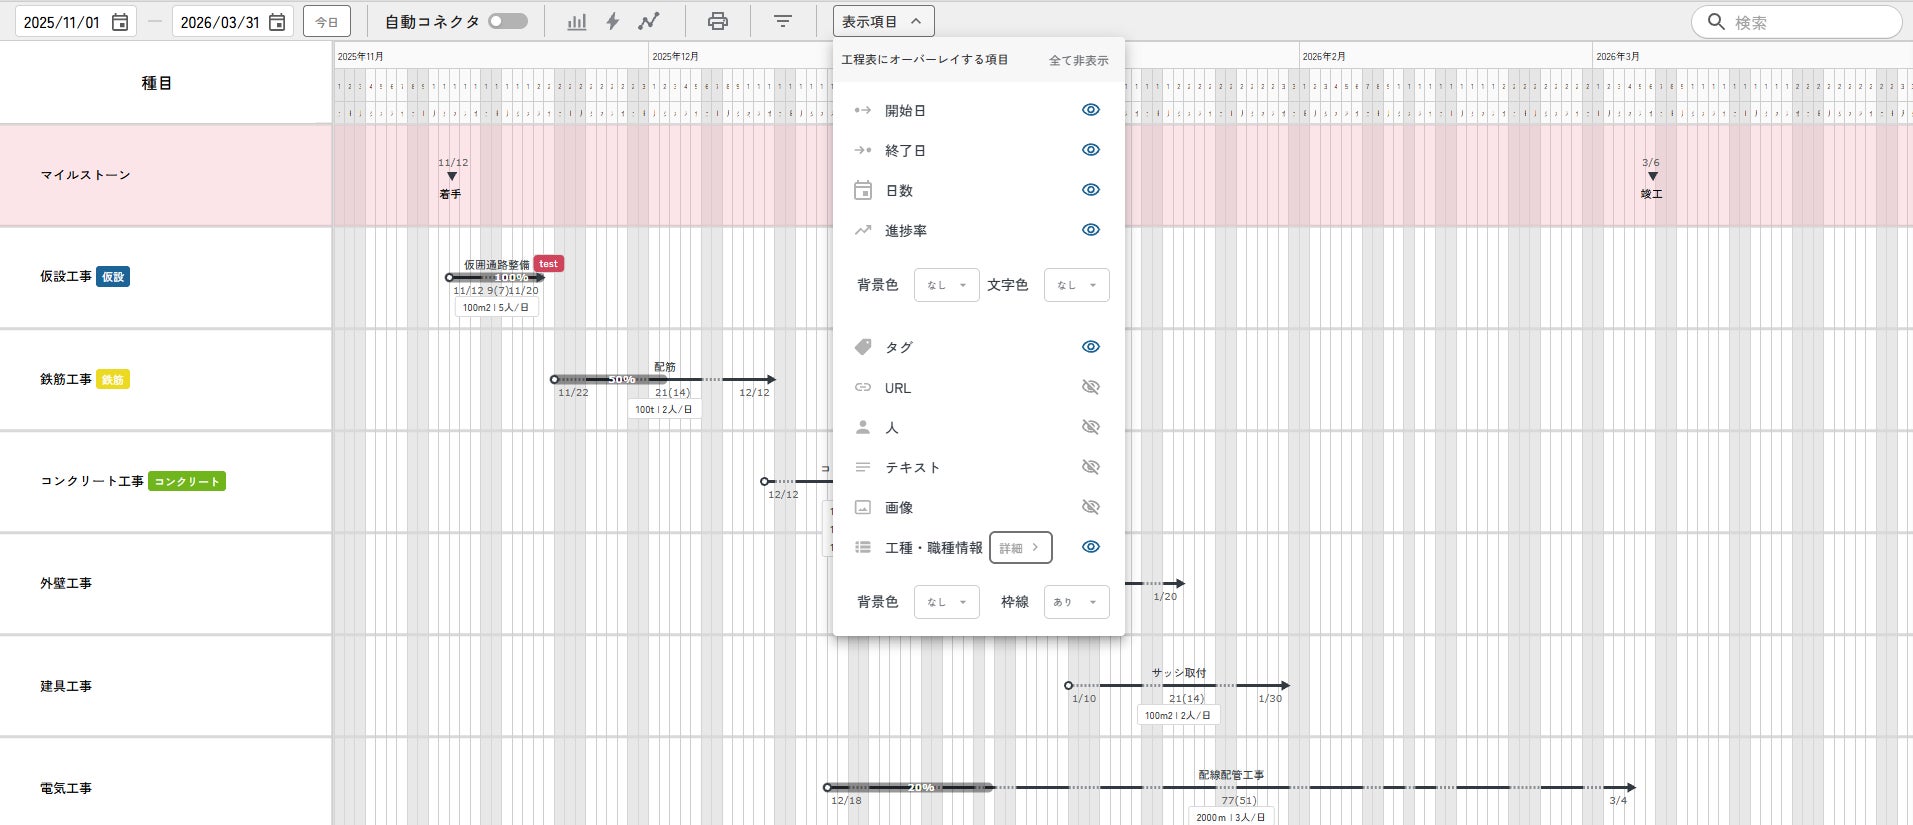1913x825 pixels.
Task: Click the green コンクリート tag
Action: (x=187, y=482)
